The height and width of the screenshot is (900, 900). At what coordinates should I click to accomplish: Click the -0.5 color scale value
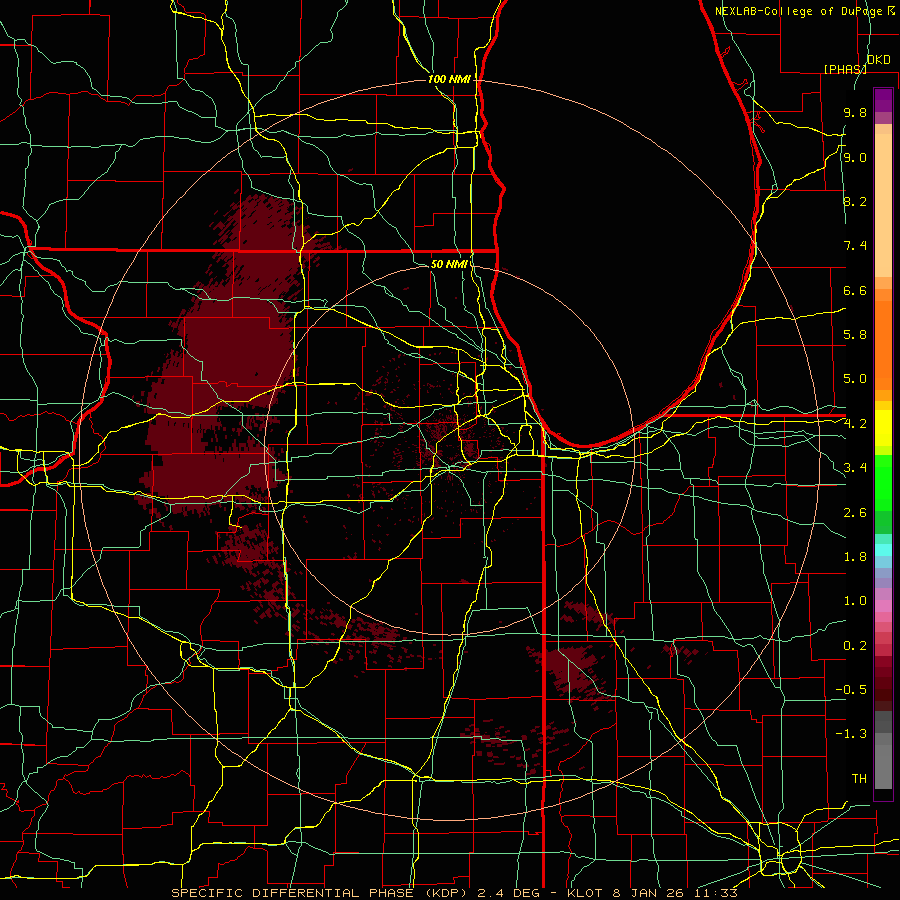tap(851, 689)
